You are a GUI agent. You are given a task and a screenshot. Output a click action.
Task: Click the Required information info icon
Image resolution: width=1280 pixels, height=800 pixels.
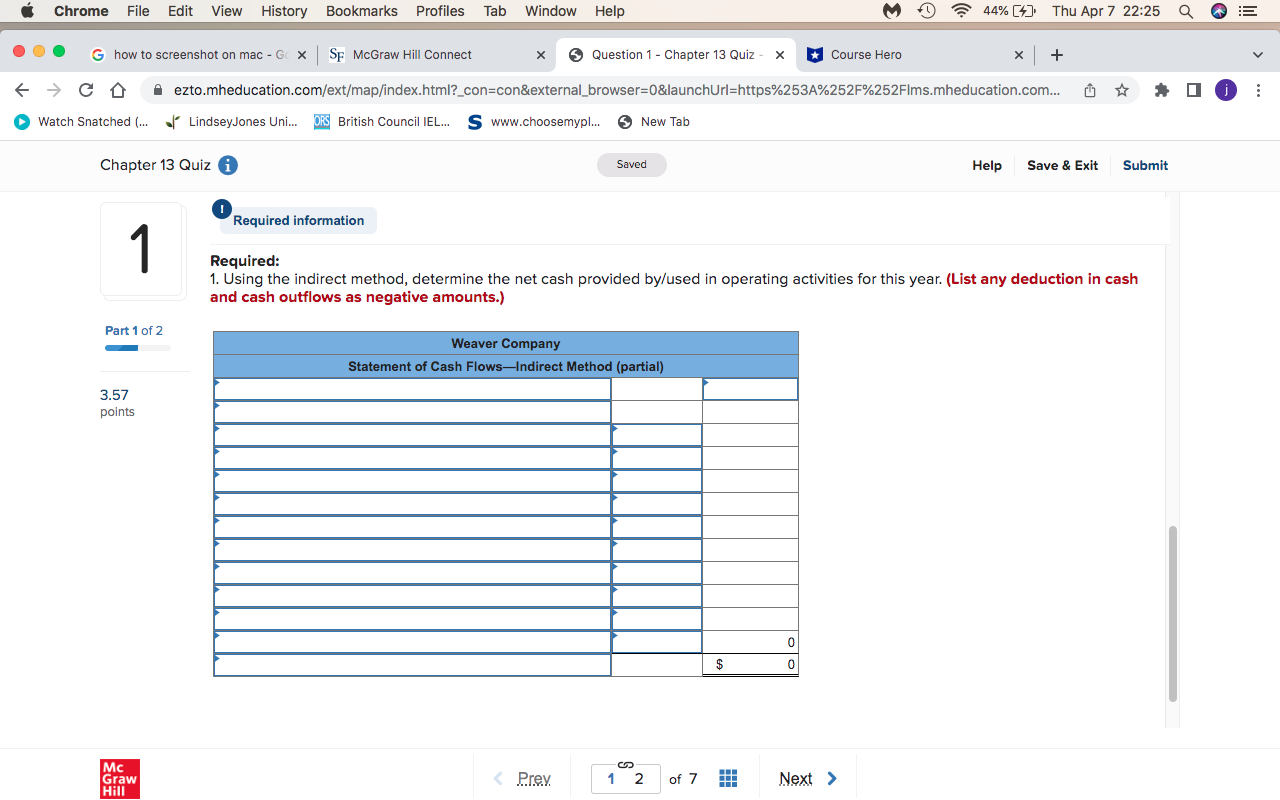221,209
